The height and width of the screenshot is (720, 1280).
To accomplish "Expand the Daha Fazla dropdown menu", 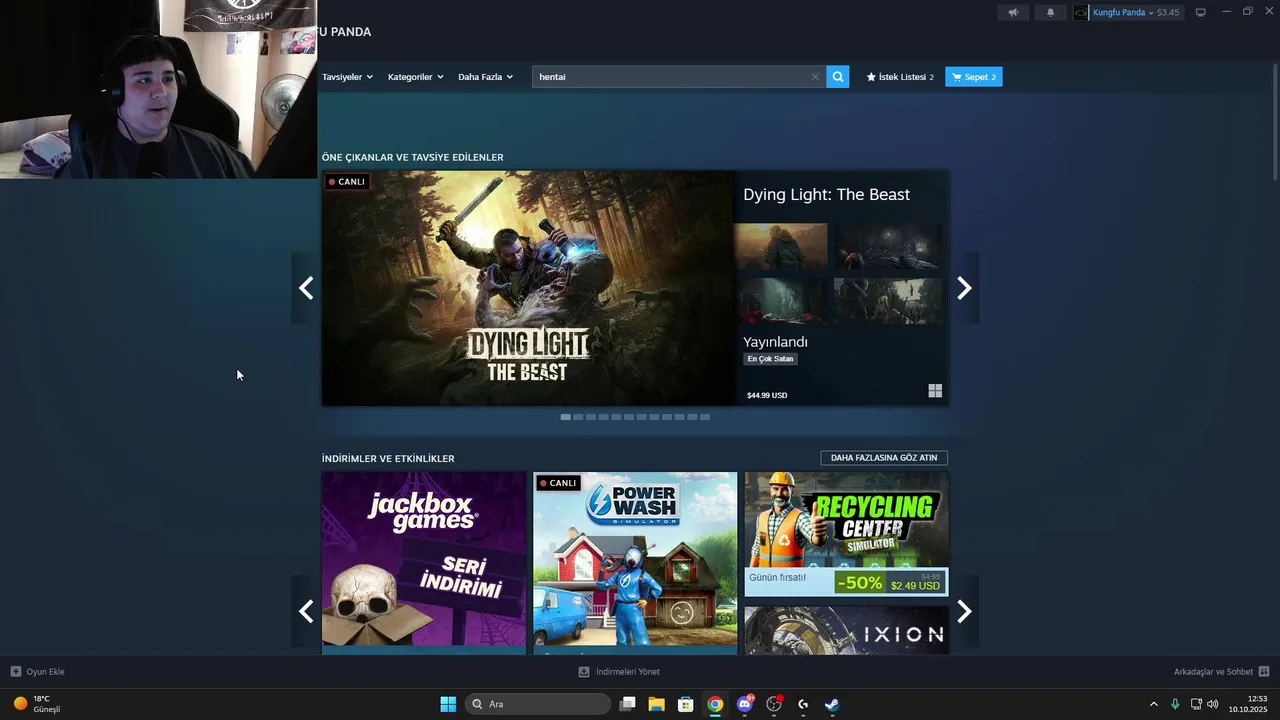I will tap(485, 77).
